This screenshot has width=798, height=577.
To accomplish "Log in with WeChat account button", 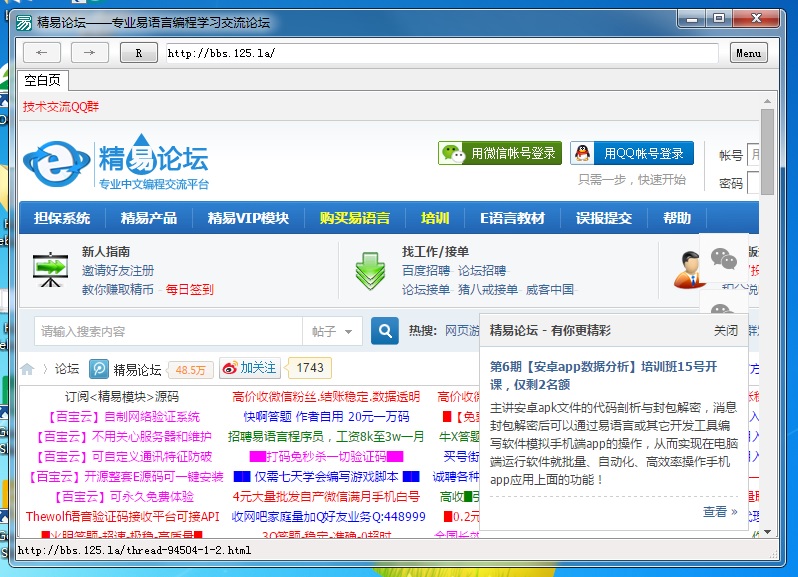I will pos(500,153).
